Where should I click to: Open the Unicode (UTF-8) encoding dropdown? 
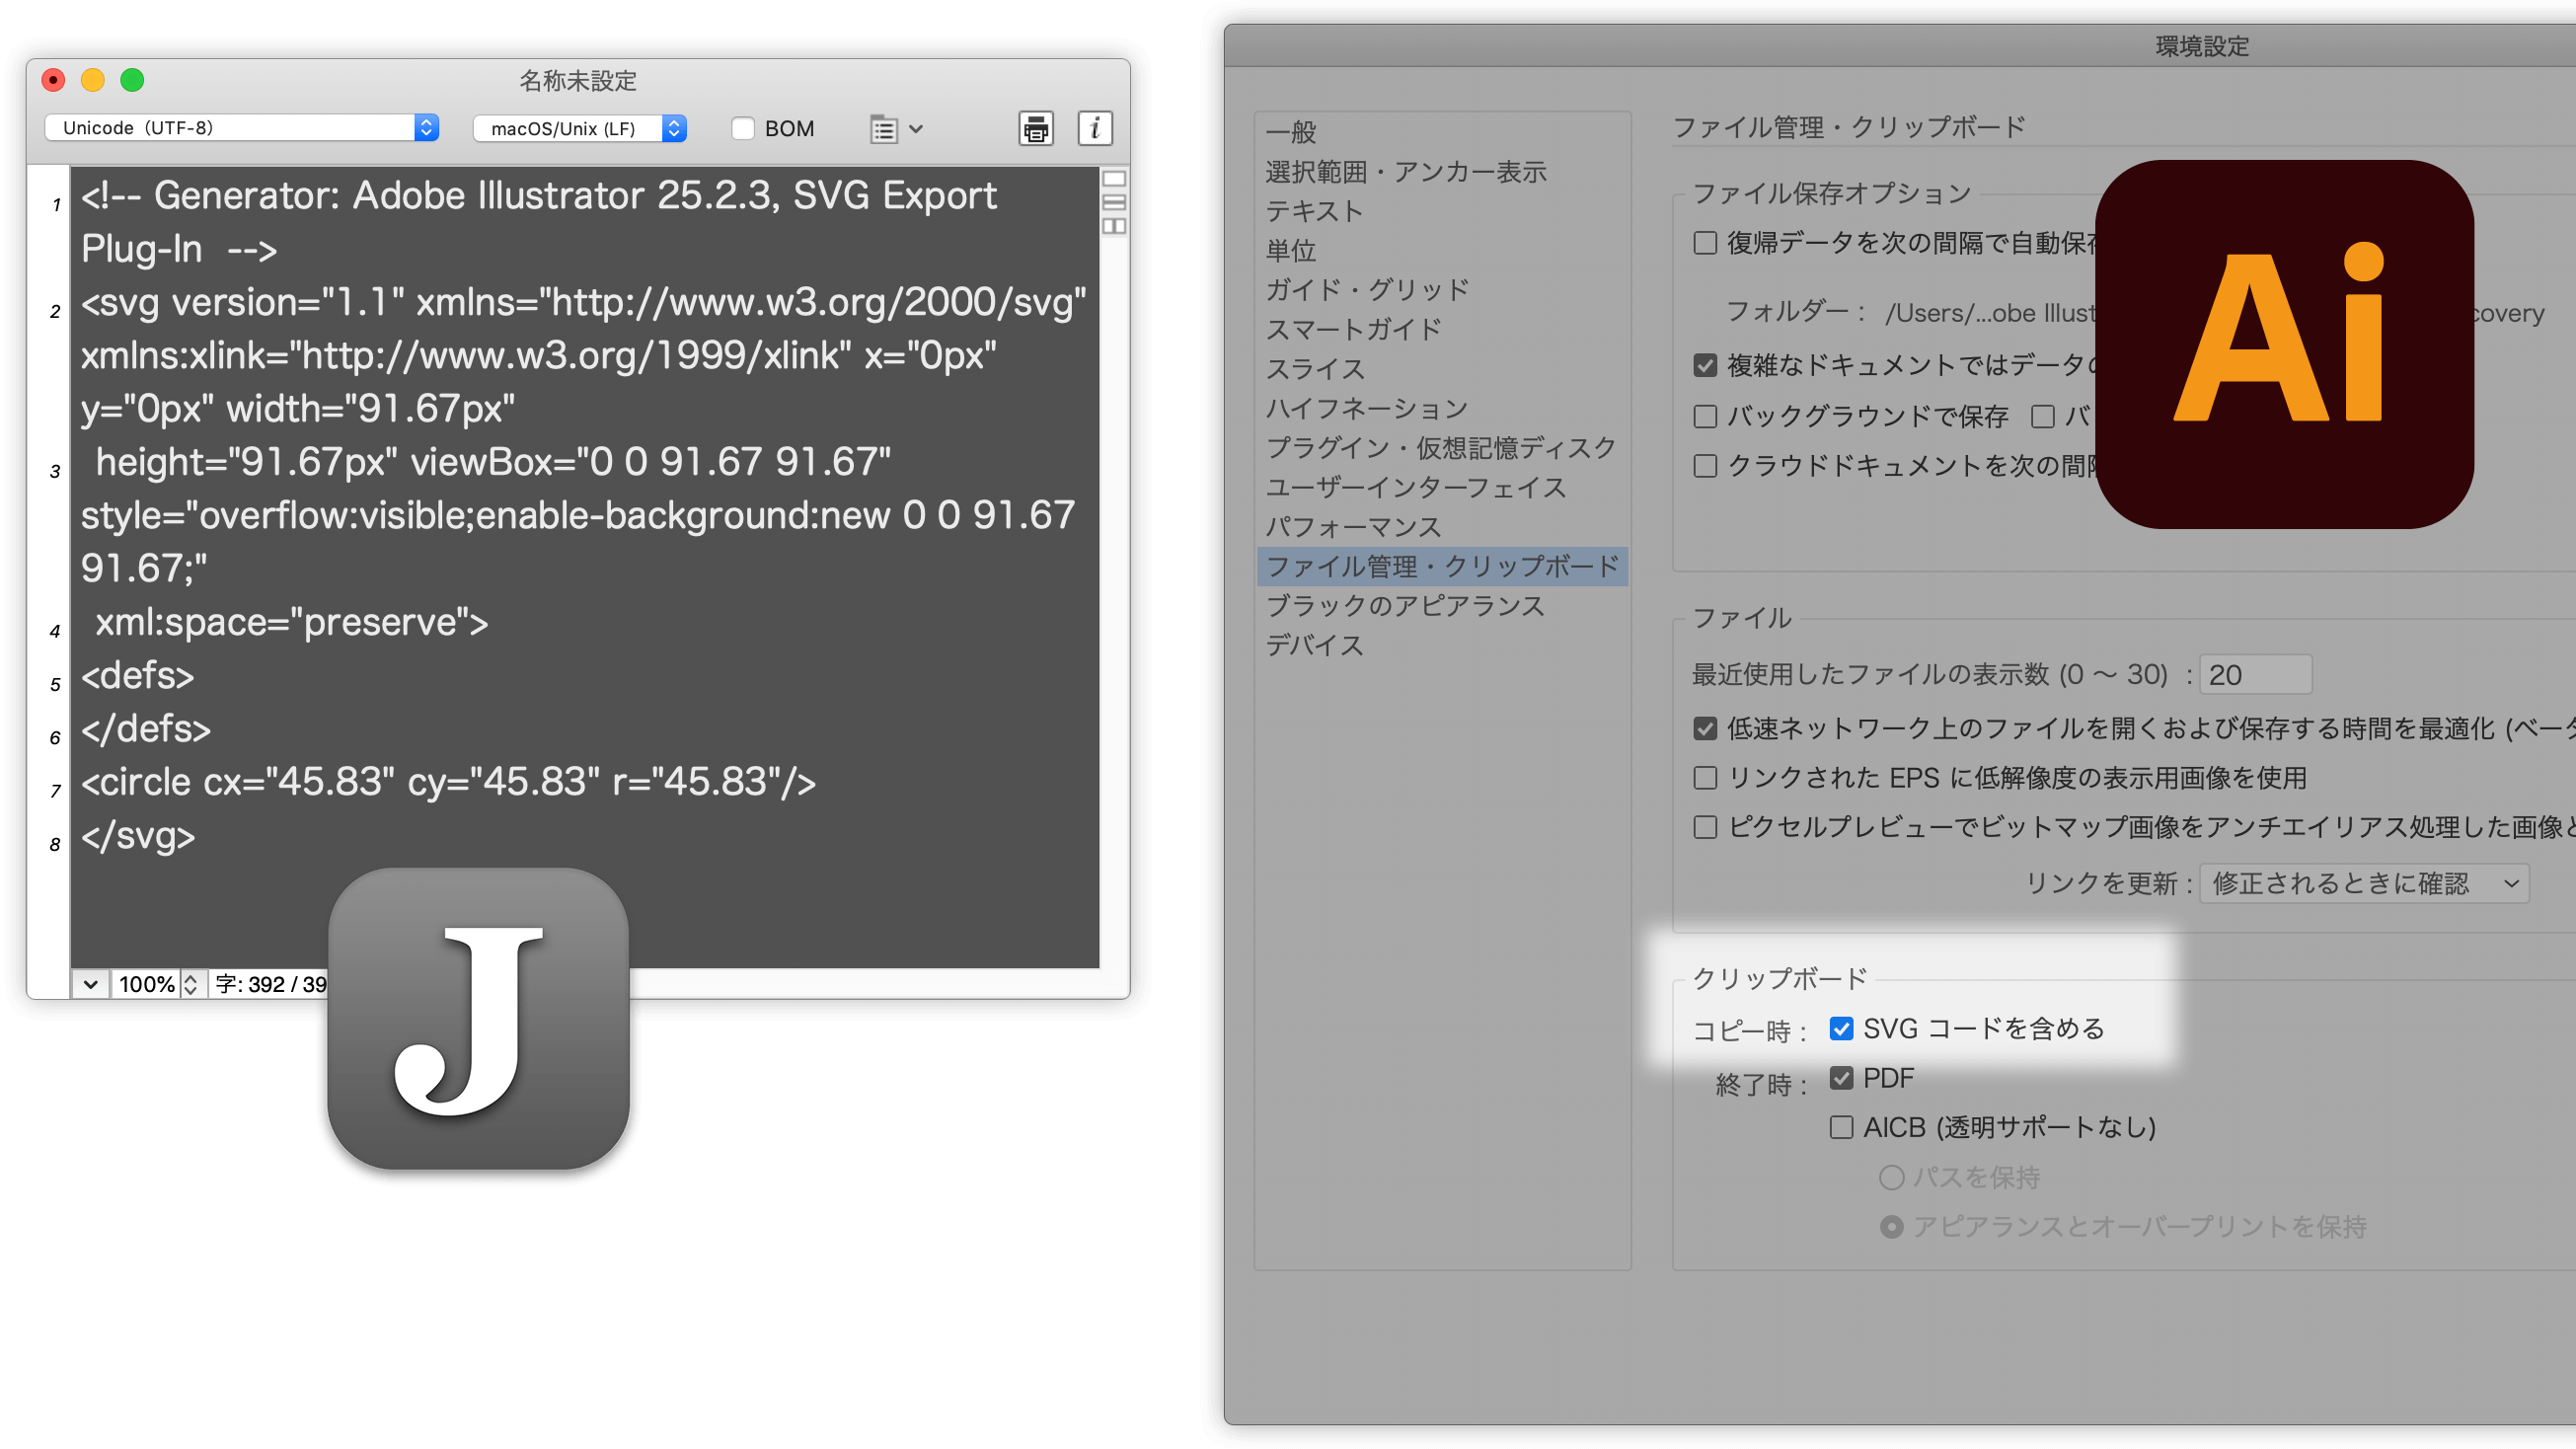[x=242, y=128]
